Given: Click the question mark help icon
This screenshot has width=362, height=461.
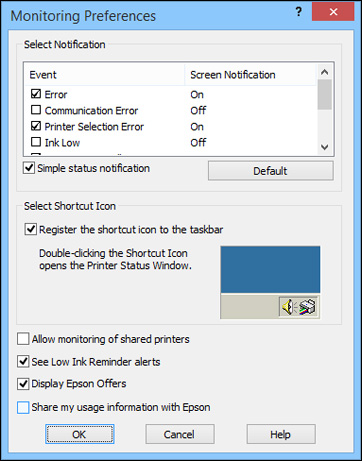Looking at the screenshot, I should 299,12.
